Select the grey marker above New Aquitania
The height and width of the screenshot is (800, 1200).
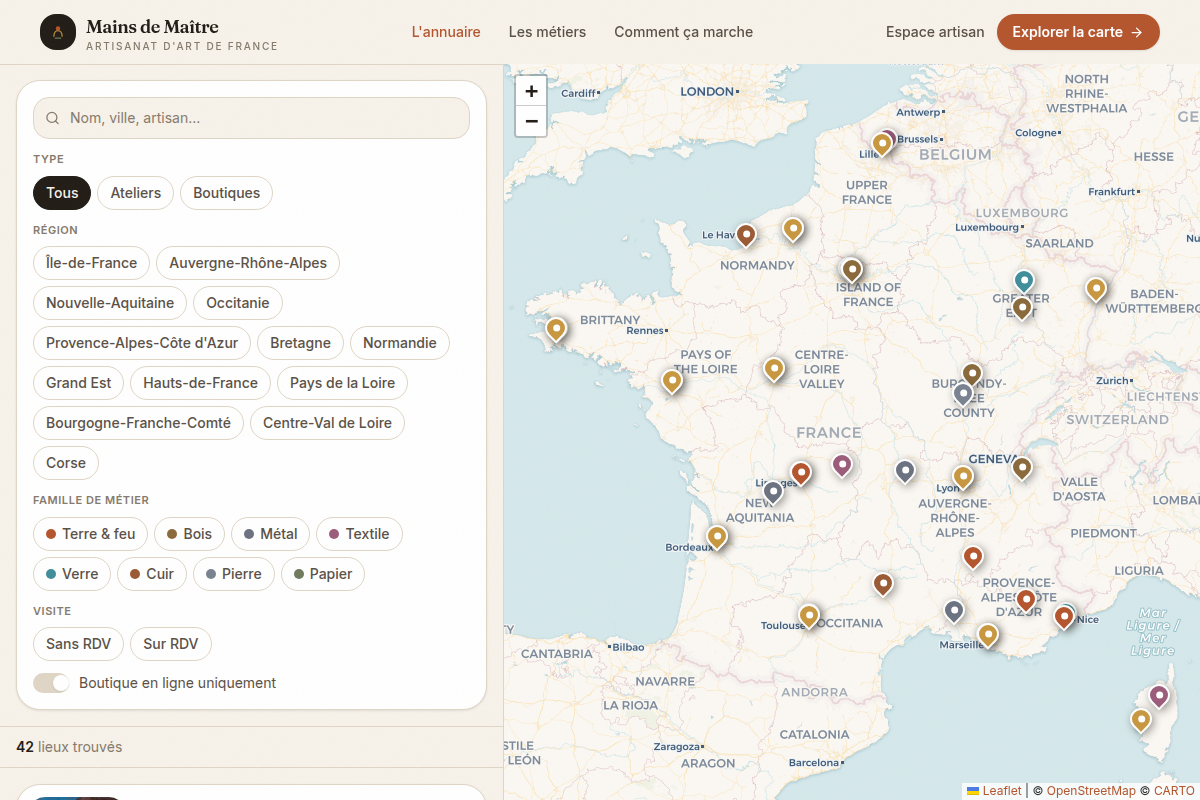[x=773, y=493]
